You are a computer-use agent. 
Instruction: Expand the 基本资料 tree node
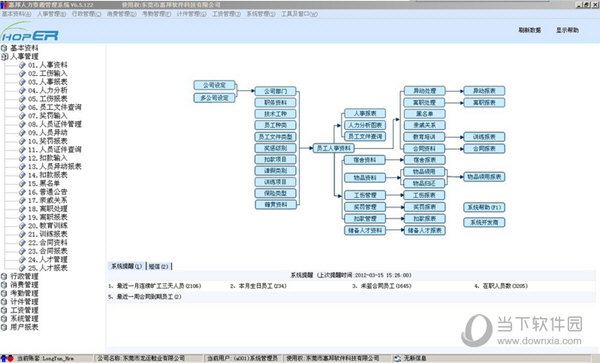coord(4,48)
